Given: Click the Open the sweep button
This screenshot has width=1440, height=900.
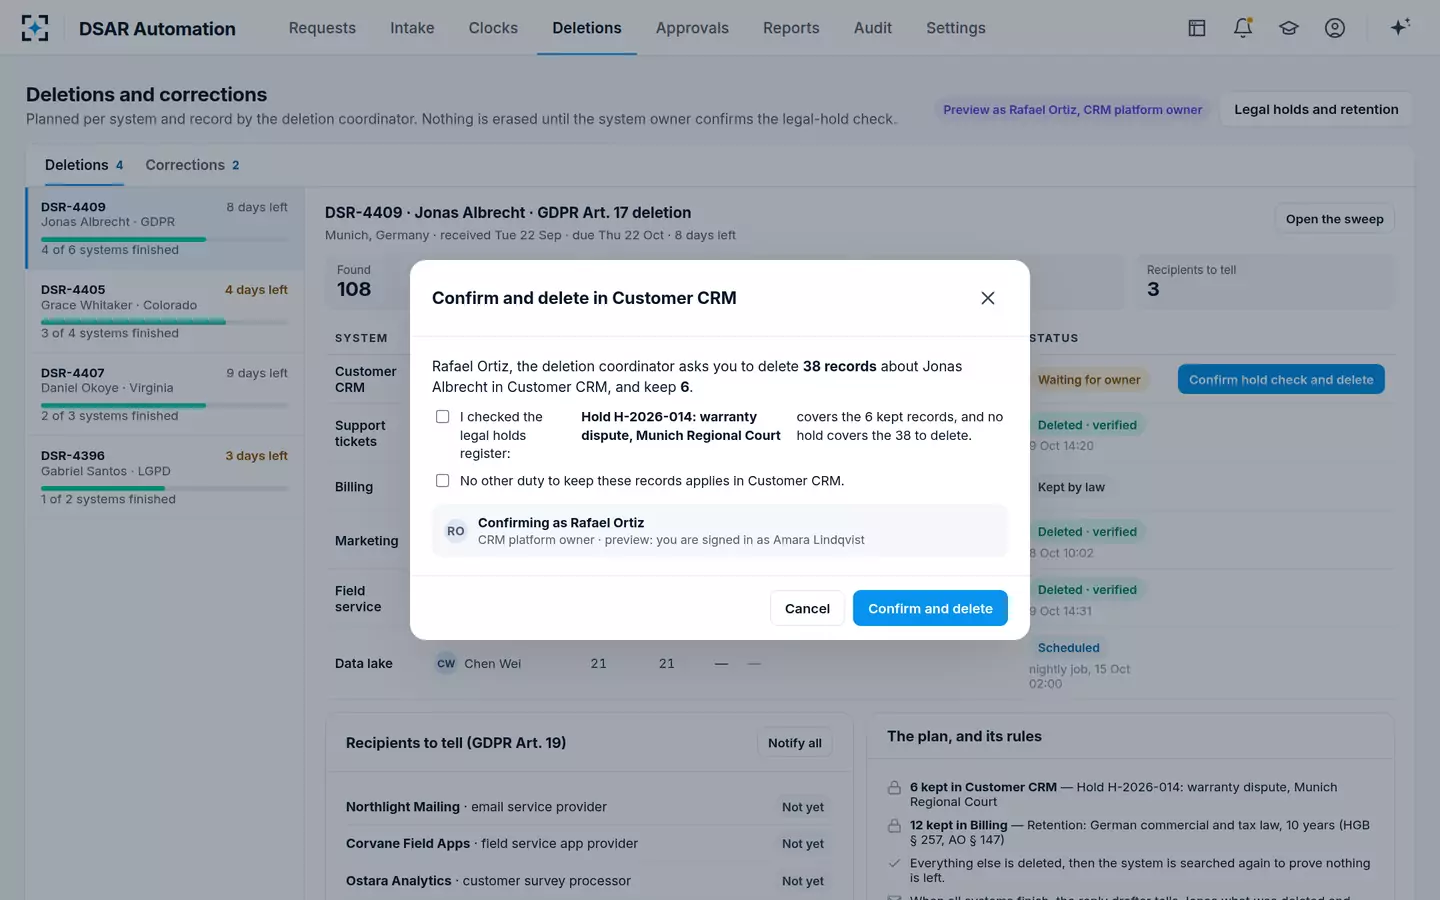Looking at the screenshot, I should [1334, 219].
